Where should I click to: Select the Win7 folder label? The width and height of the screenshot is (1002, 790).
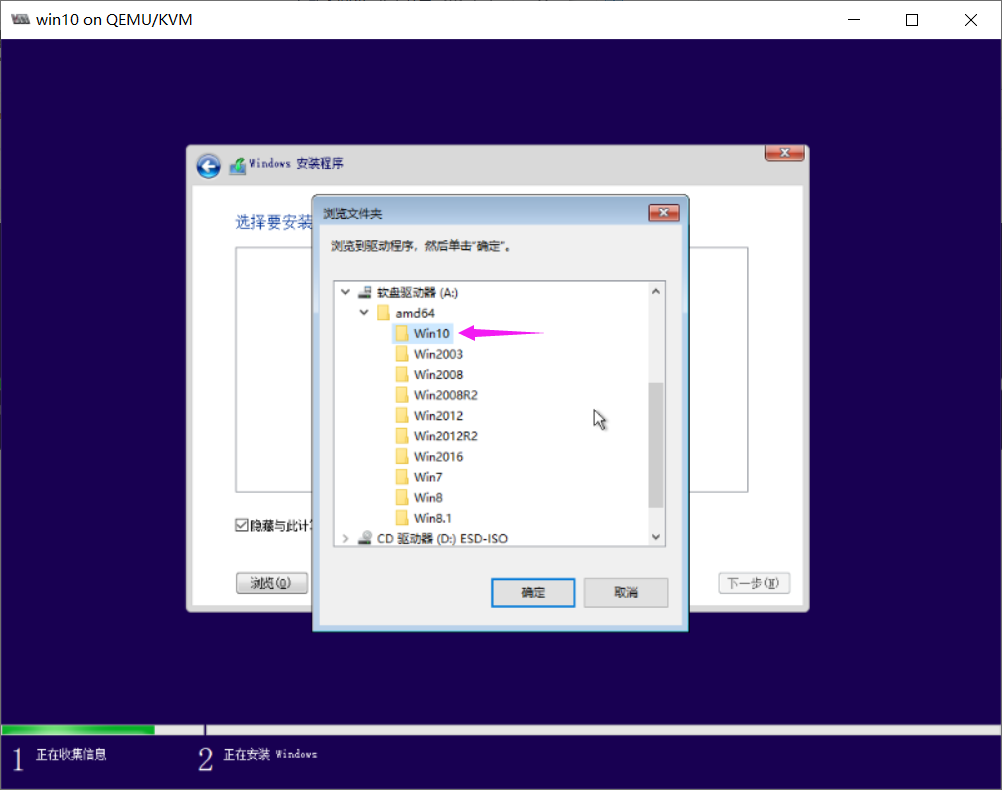point(428,477)
